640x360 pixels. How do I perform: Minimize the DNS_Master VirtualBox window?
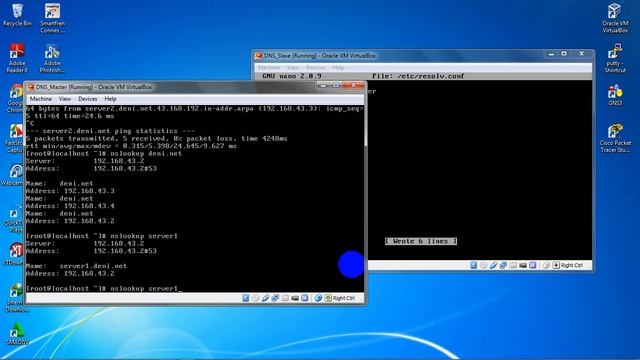point(323,85)
